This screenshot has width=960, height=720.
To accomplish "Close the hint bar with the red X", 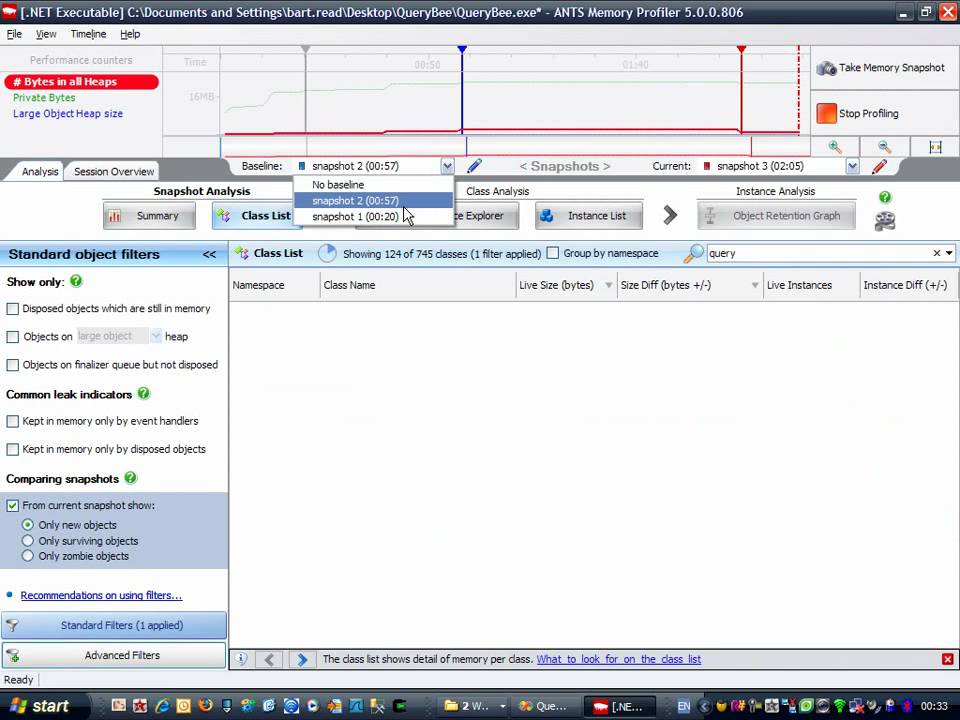I will pos(947,659).
